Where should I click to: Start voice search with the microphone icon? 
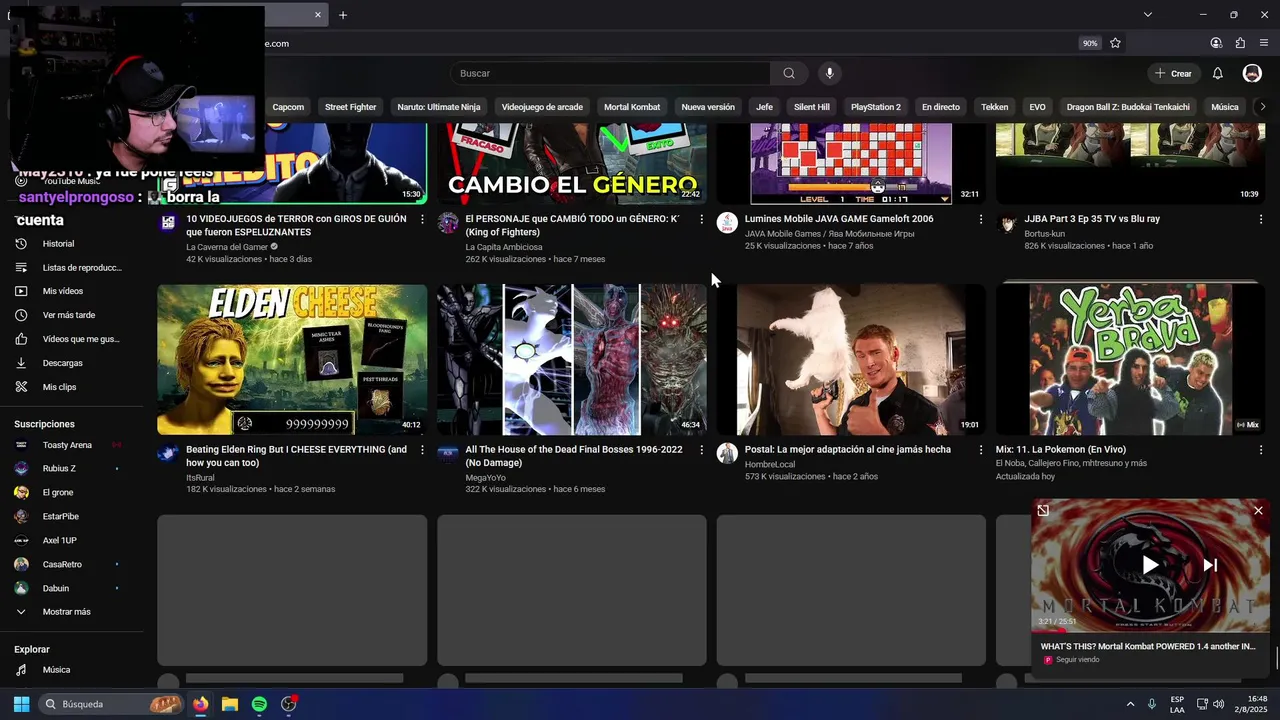(829, 73)
